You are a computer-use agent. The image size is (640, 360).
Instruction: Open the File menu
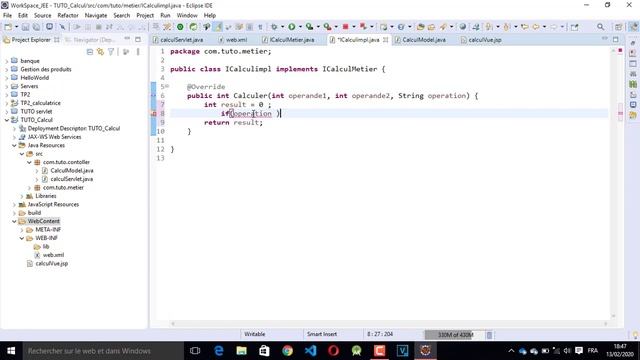coord(7,16)
